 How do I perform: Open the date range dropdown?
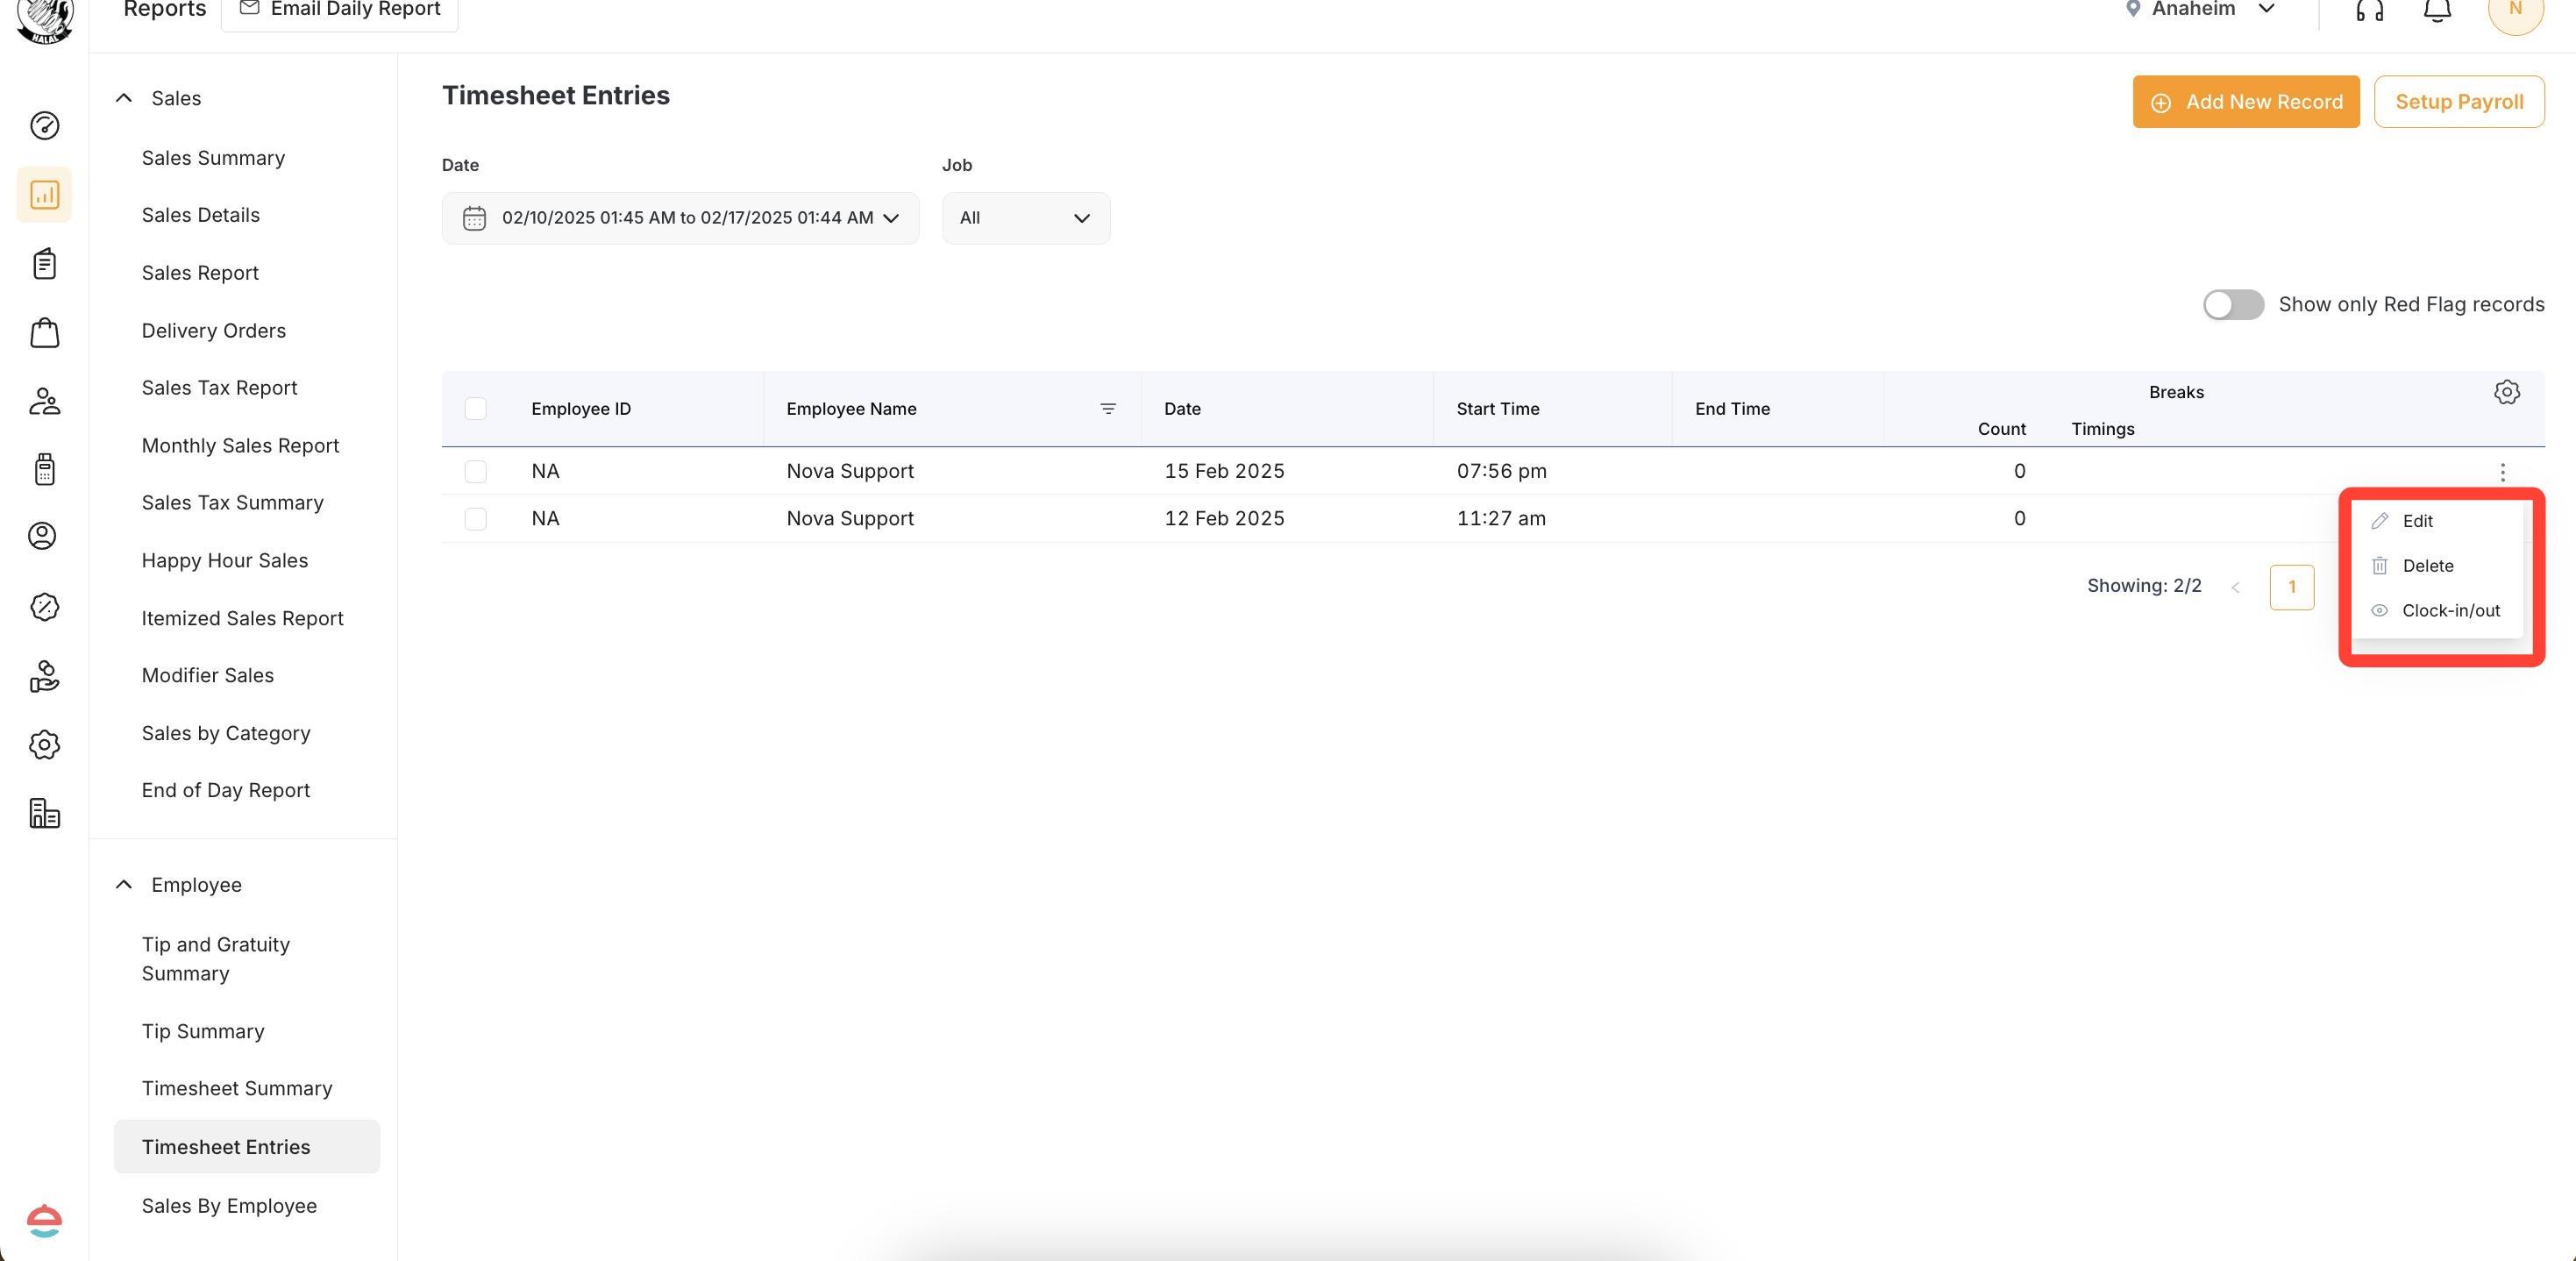point(680,218)
